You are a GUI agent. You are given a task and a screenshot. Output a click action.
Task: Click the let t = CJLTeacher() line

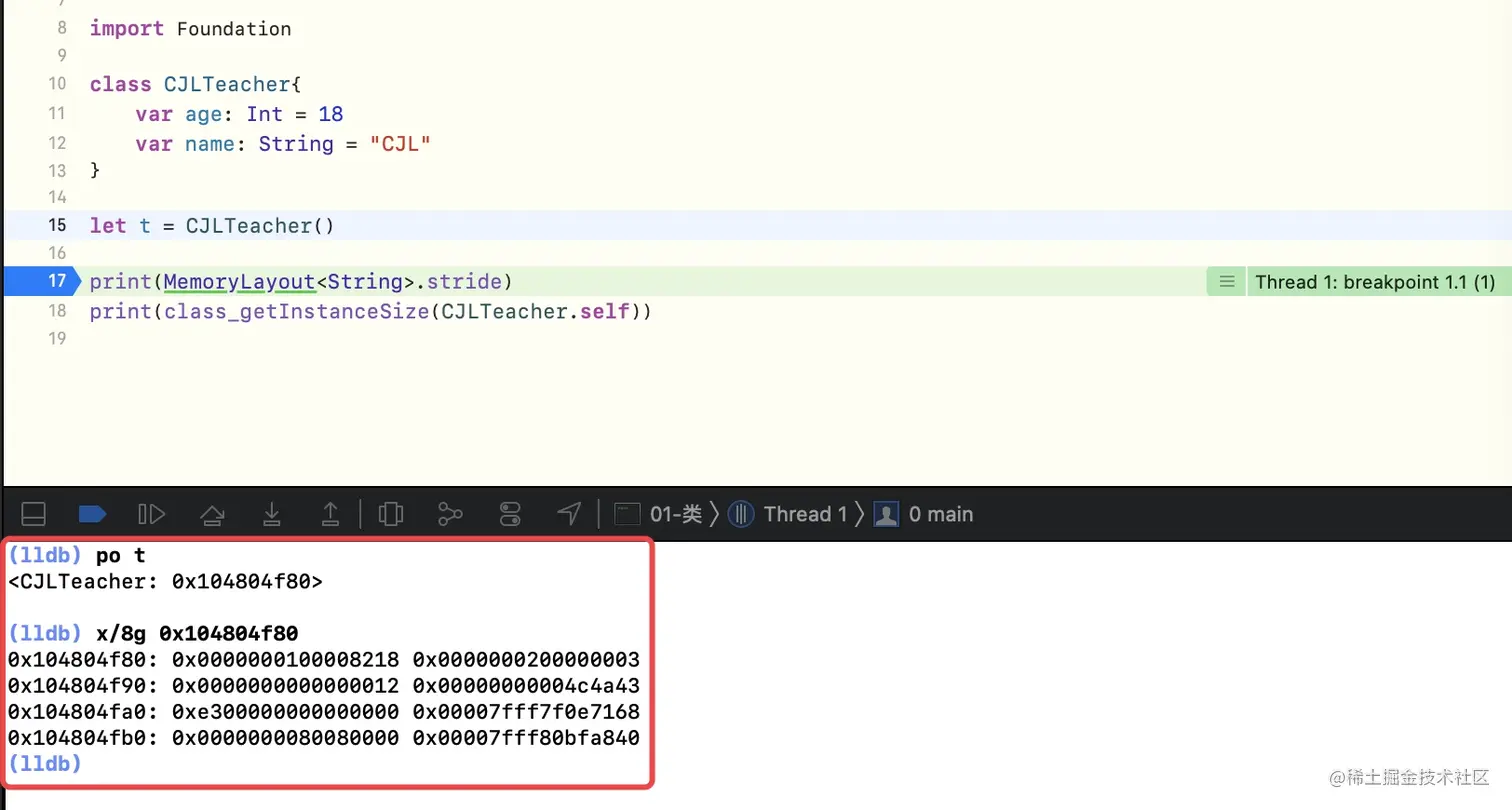click(x=212, y=225)
